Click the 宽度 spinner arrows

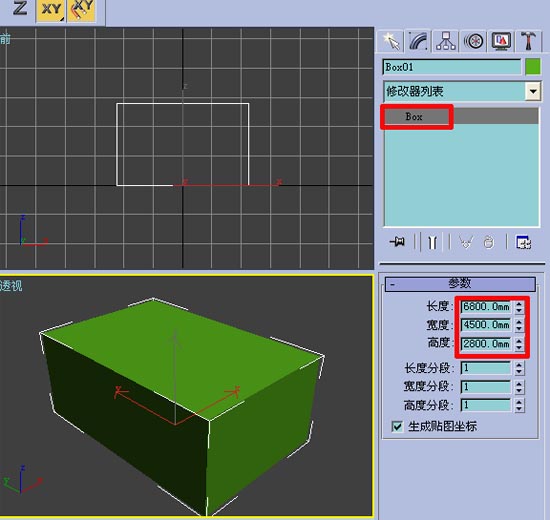tap(519, 325)
